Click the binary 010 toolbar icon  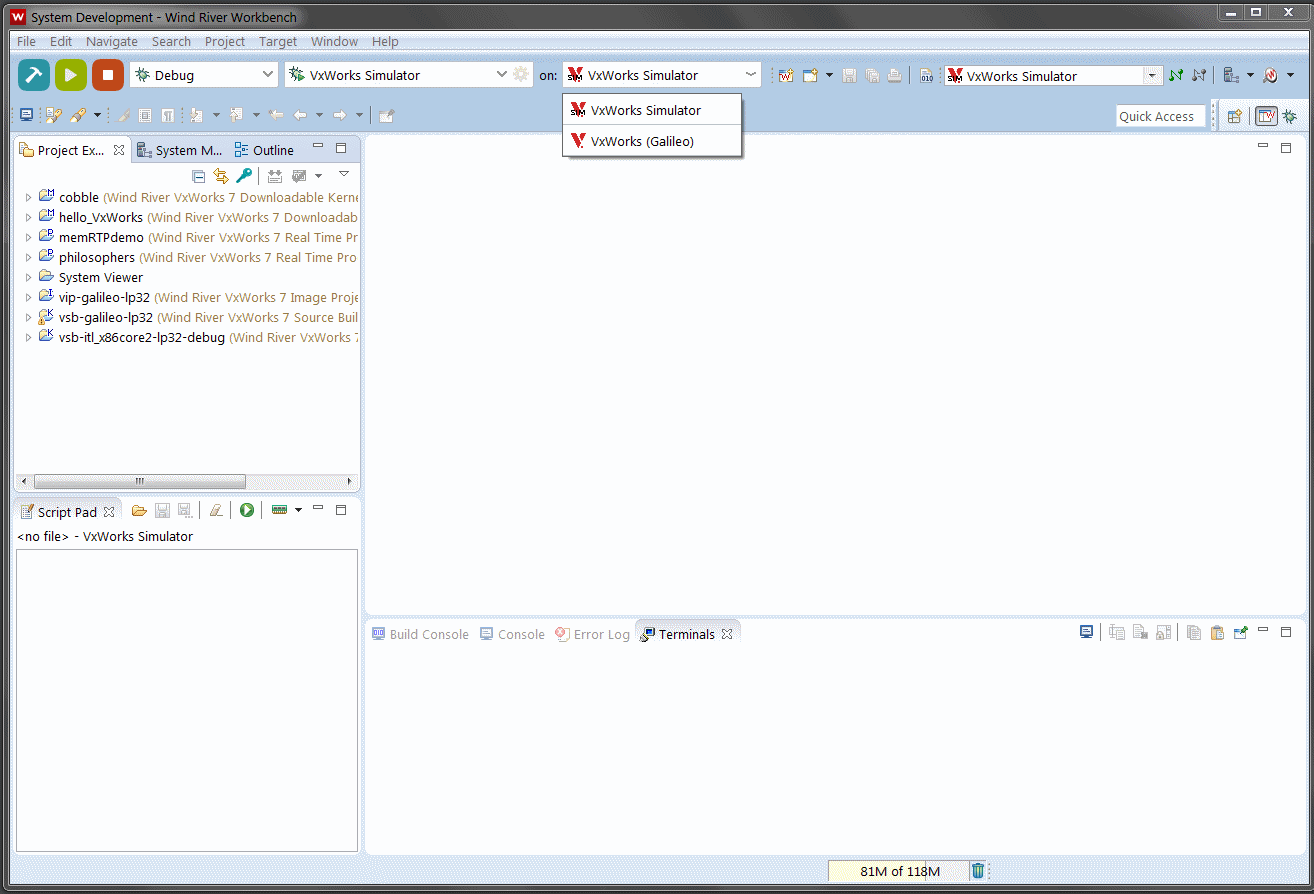pos(927,75)
